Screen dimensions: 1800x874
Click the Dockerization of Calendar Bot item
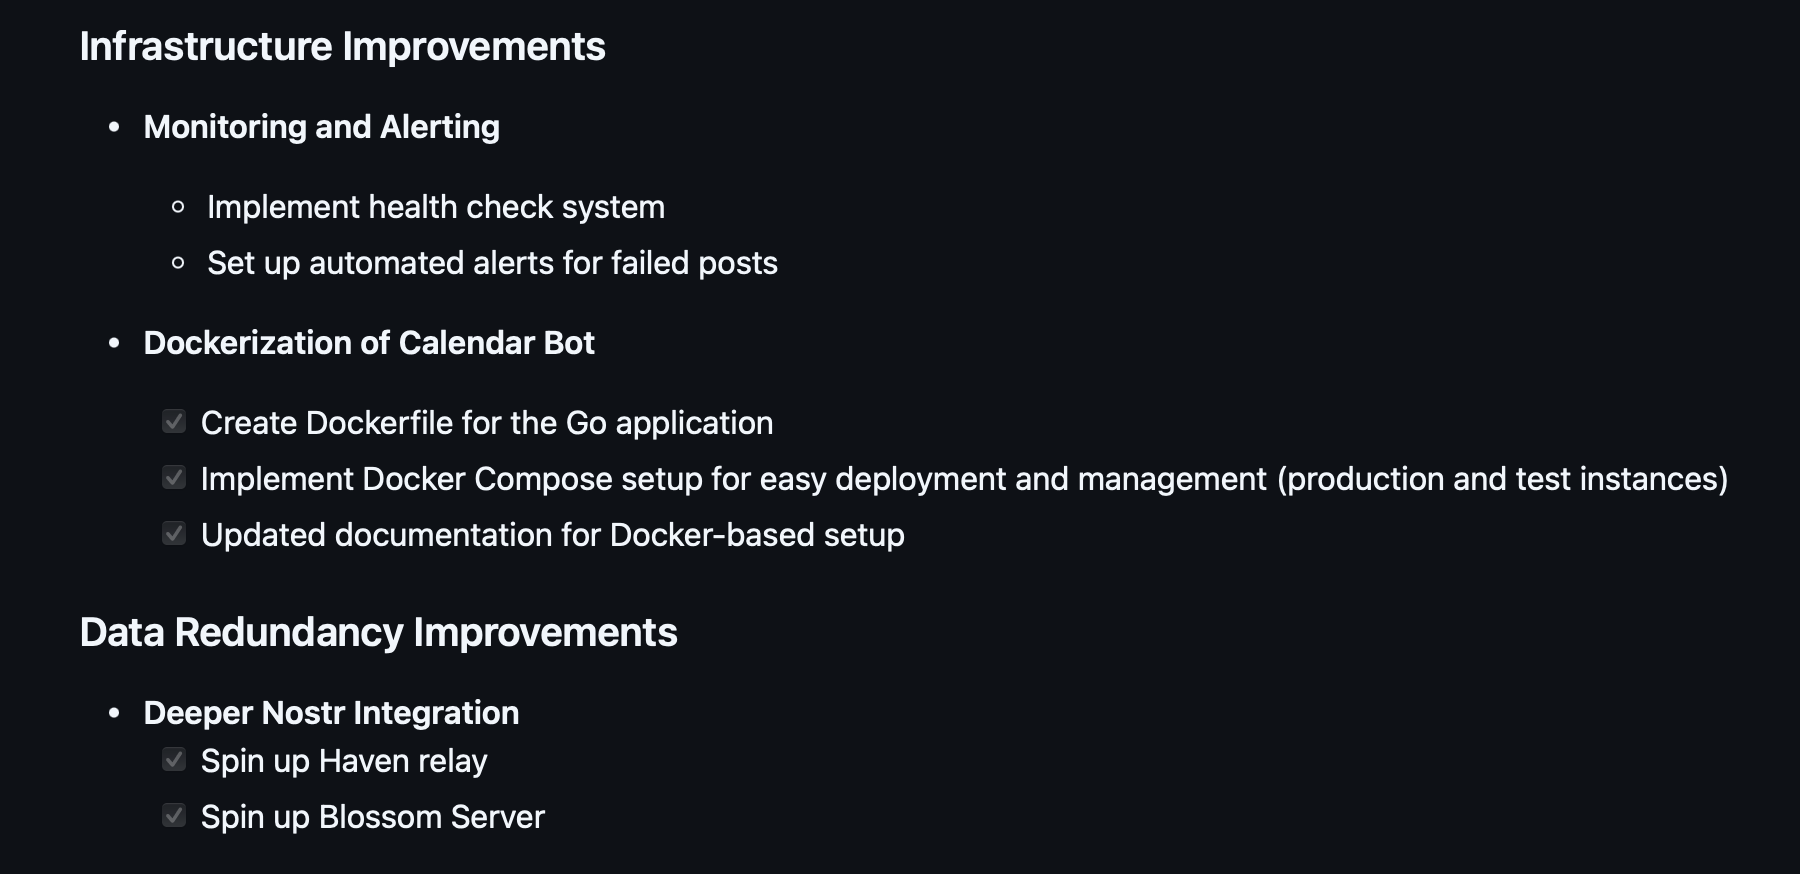tap(369, 343)
